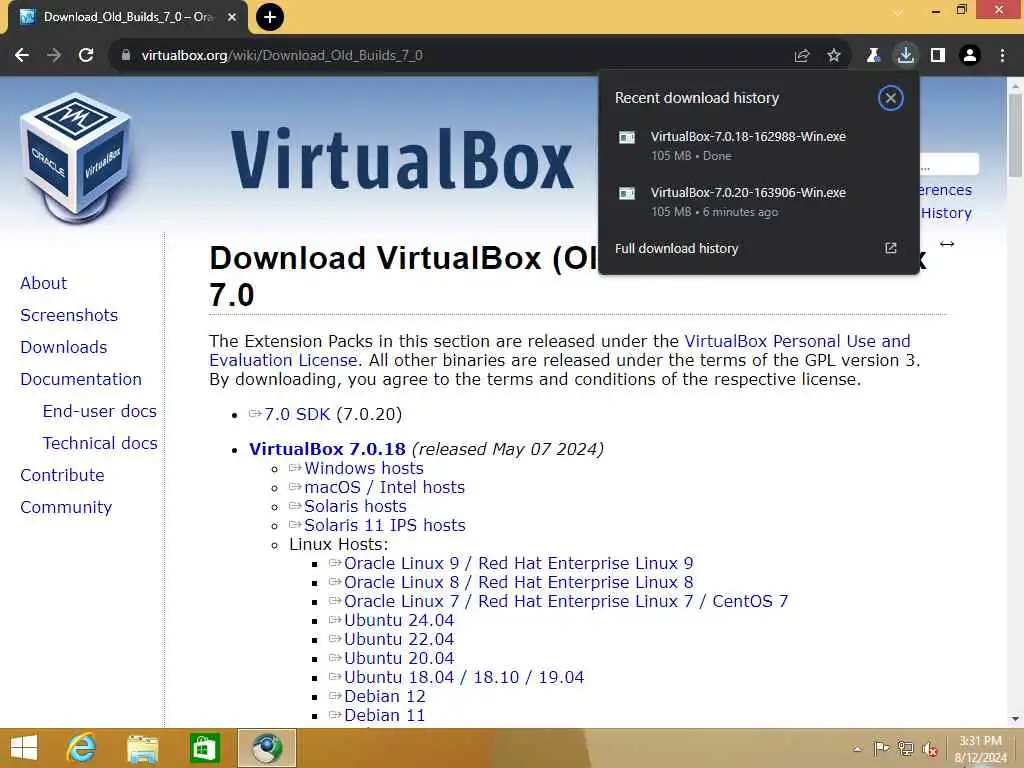Viewport: 1024px width, 768px height.
Task: Launch Internet Explorer from taskbar
Action: [x=81, y=748]
